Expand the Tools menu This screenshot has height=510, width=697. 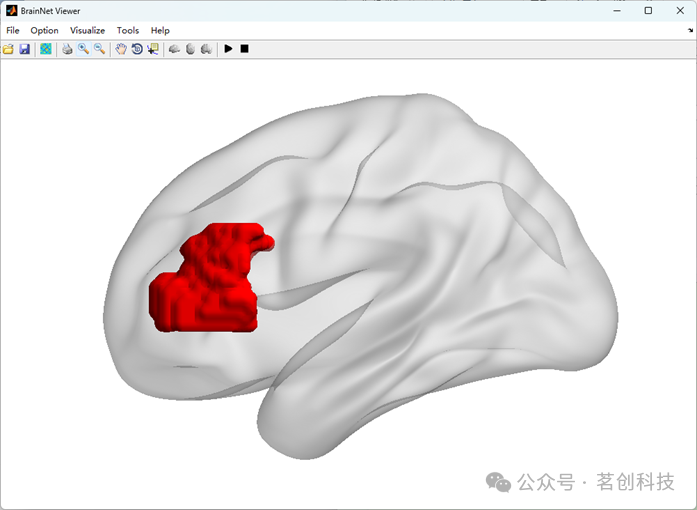tap(128, 30)
